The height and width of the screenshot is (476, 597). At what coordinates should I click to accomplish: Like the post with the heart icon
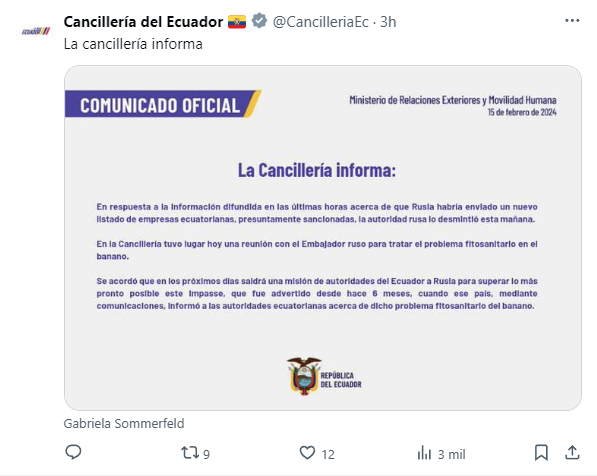pos(307,453)
